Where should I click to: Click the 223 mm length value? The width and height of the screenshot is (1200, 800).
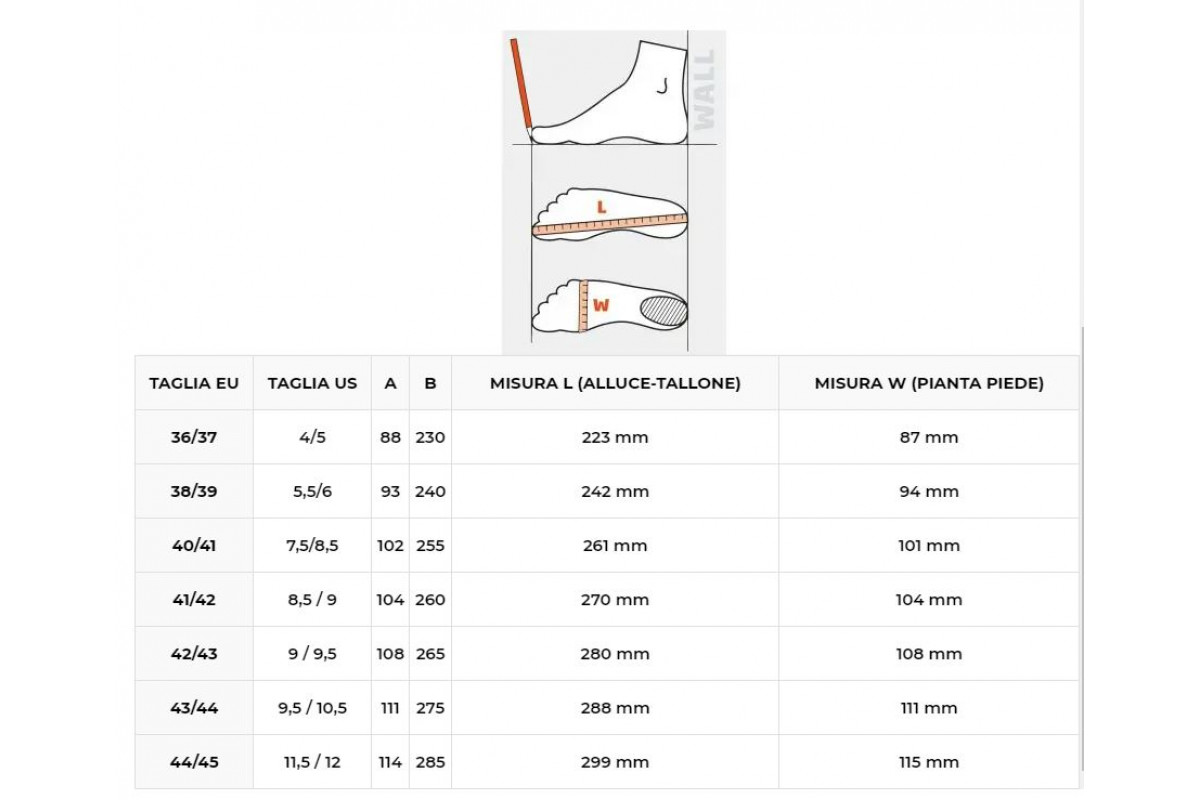(615, 437)
